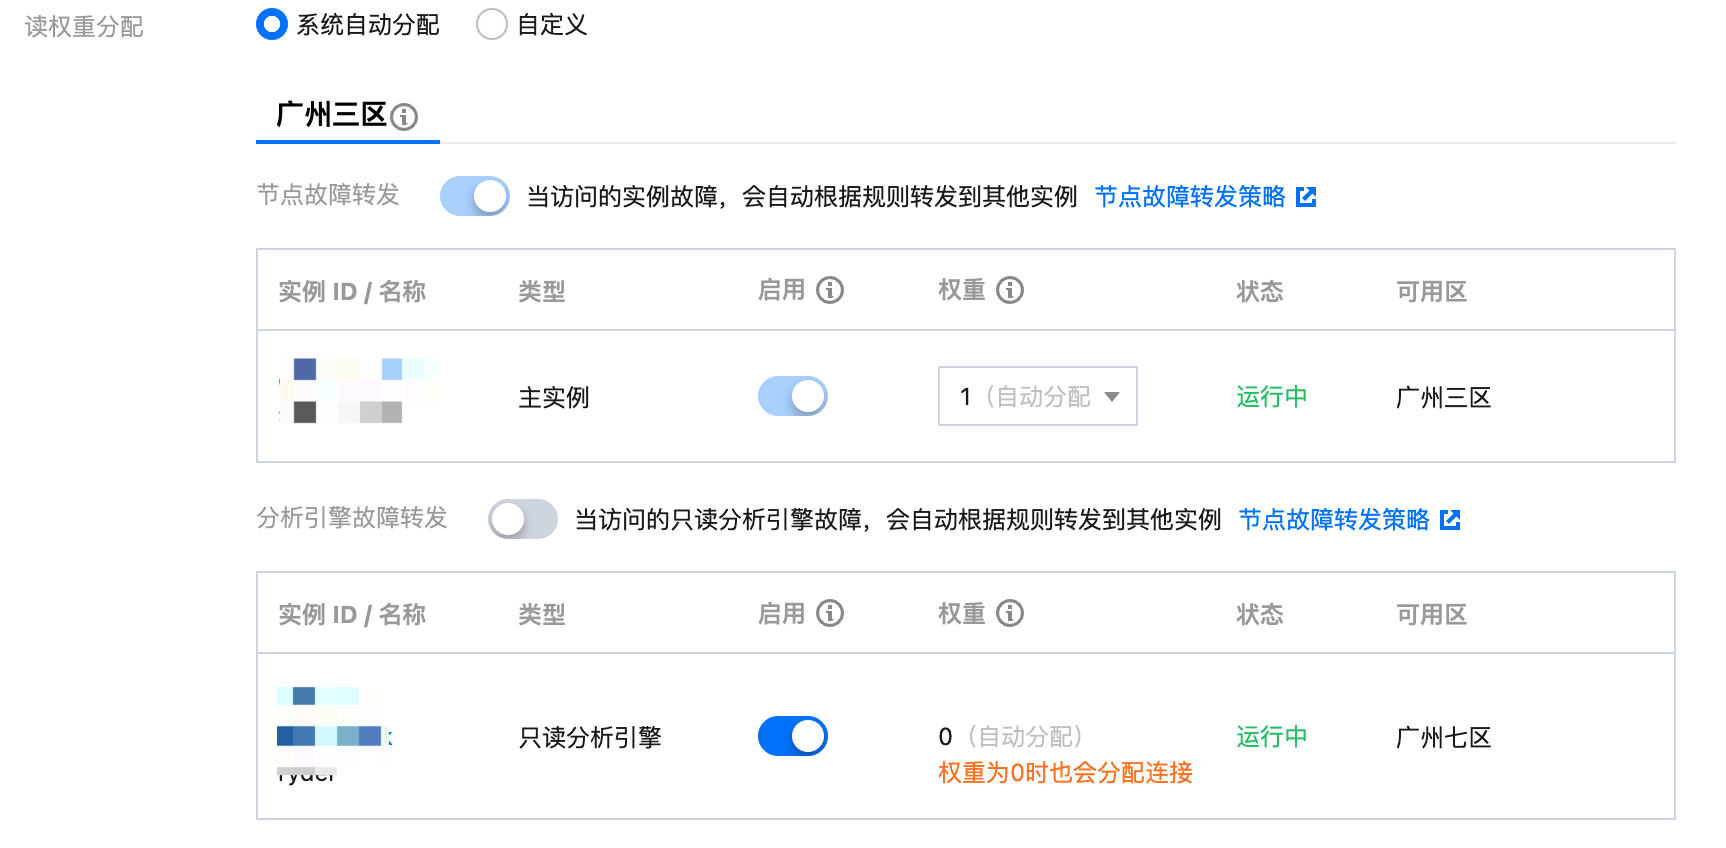1726x848 pixels.
Task: Click the blurred 主实例 instance ID
Action: (358, 391)
